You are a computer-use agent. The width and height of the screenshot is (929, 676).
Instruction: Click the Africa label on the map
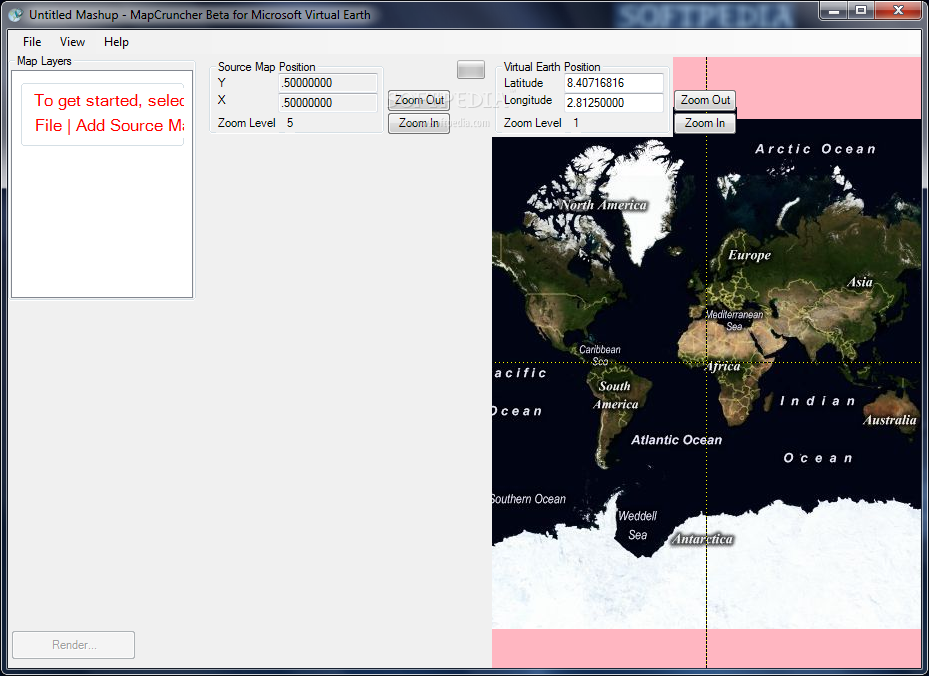[723, 367]
